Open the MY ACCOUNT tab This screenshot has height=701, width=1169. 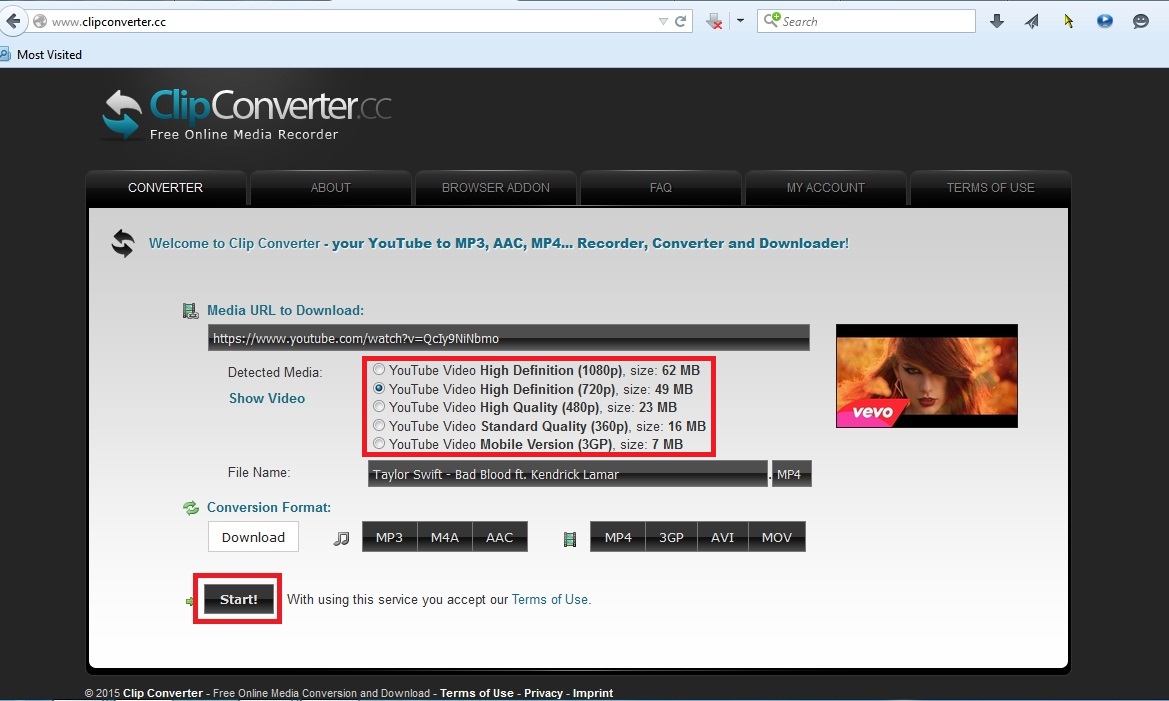click(825, 188)
